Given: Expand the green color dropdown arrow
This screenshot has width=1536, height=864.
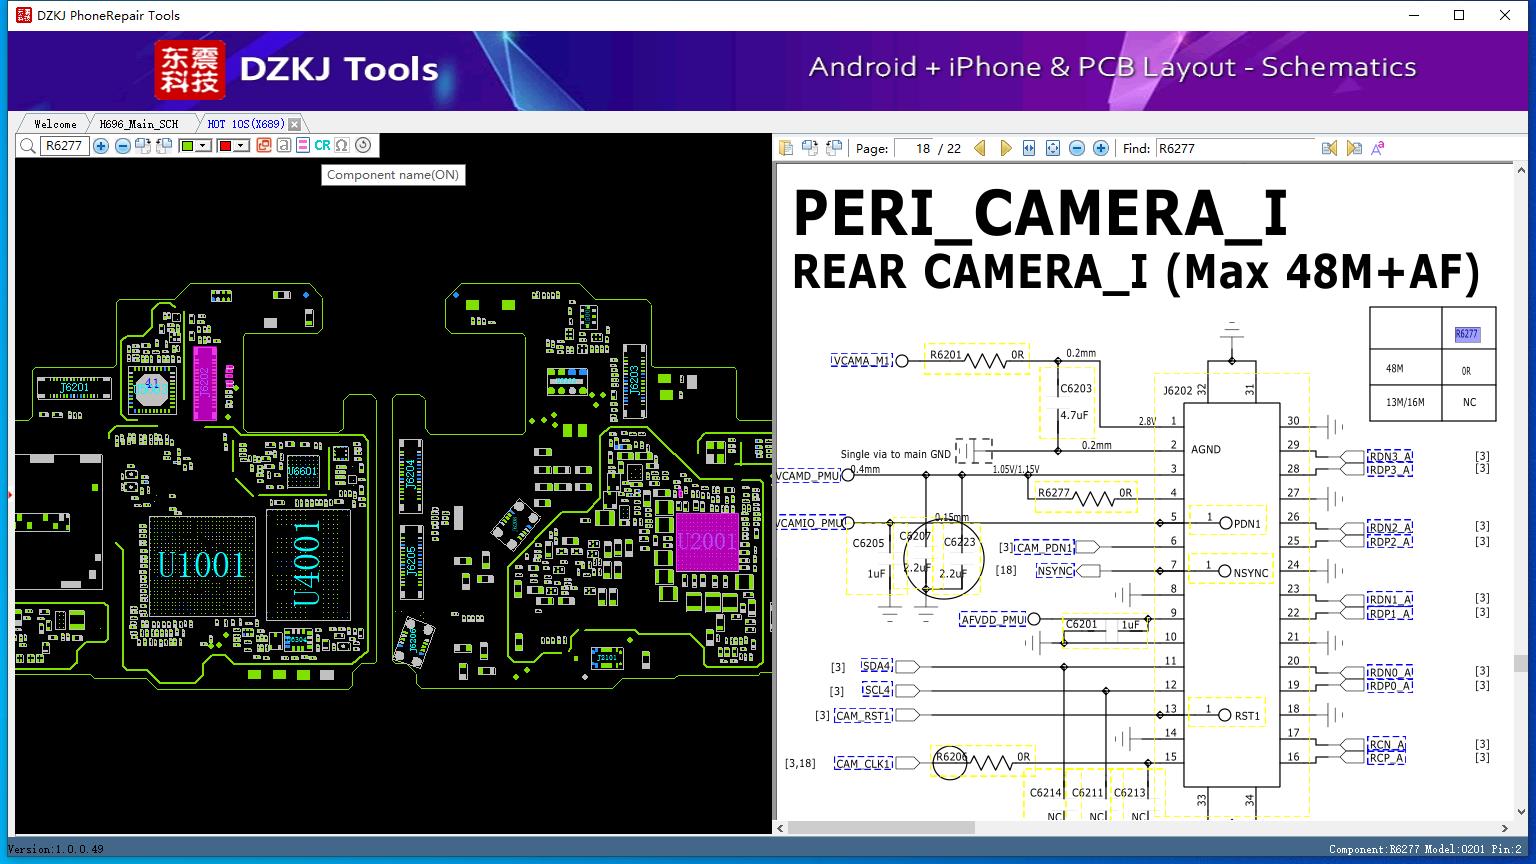Looking at the screenshot, I should (203, 146).
